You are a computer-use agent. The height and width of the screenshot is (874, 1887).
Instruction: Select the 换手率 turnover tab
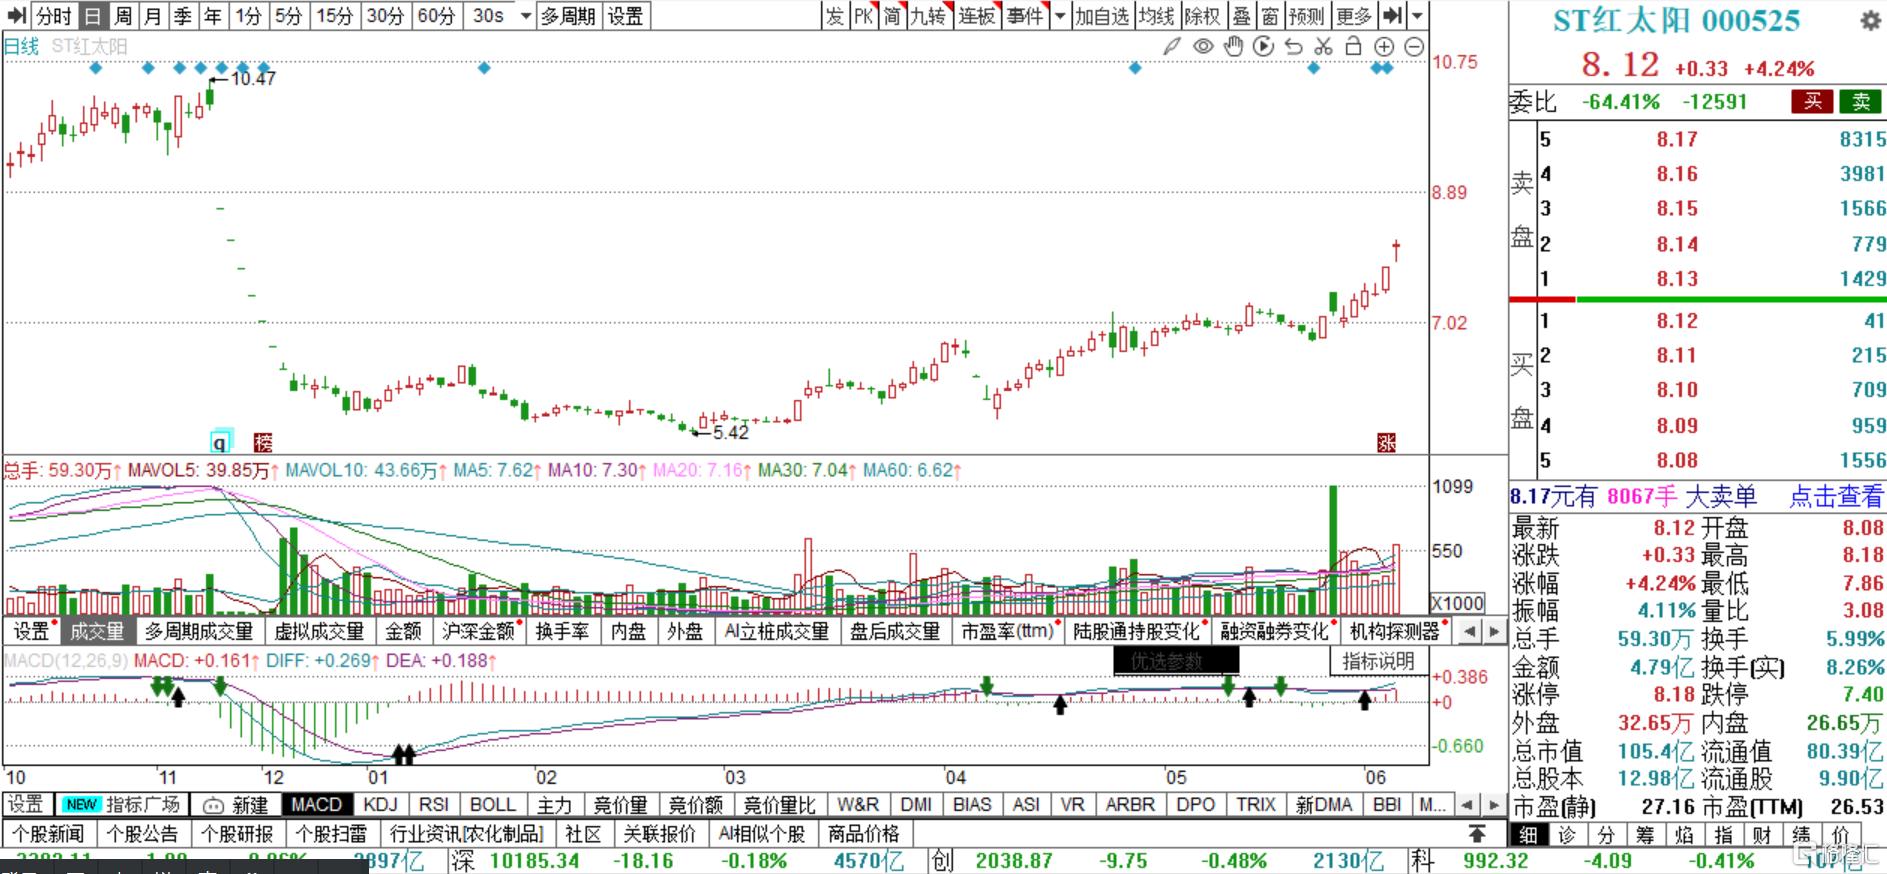[x=563, y=631]
